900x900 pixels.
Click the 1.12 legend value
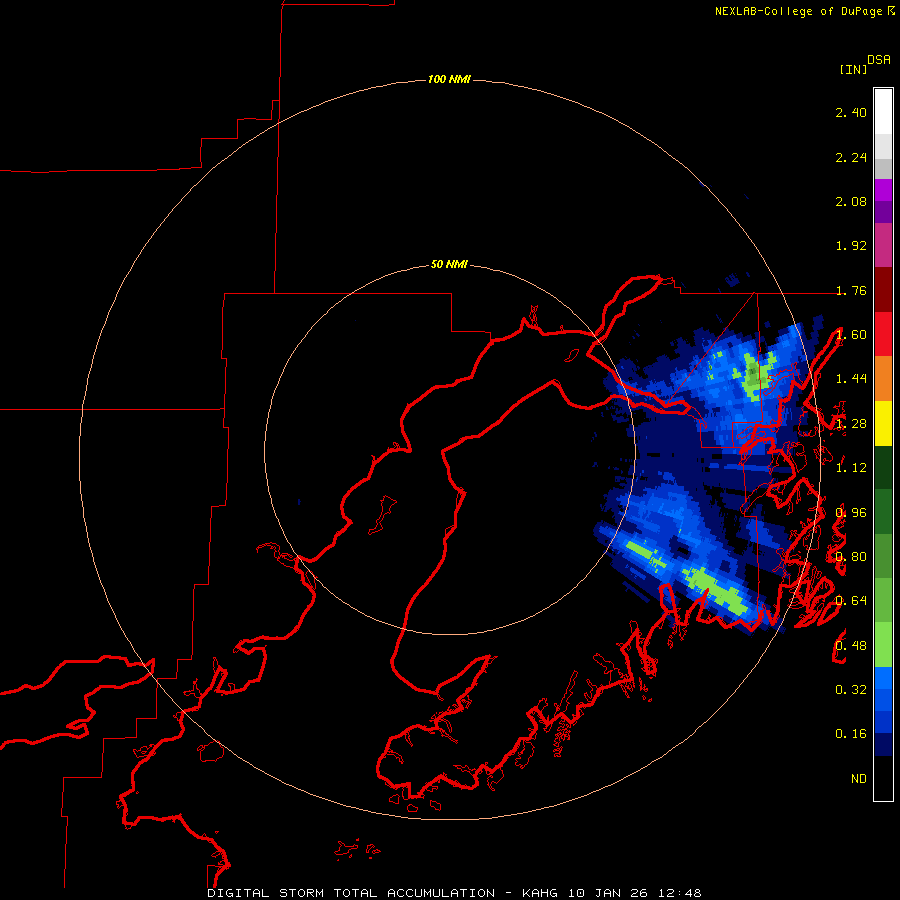click(x=851, y=468)
